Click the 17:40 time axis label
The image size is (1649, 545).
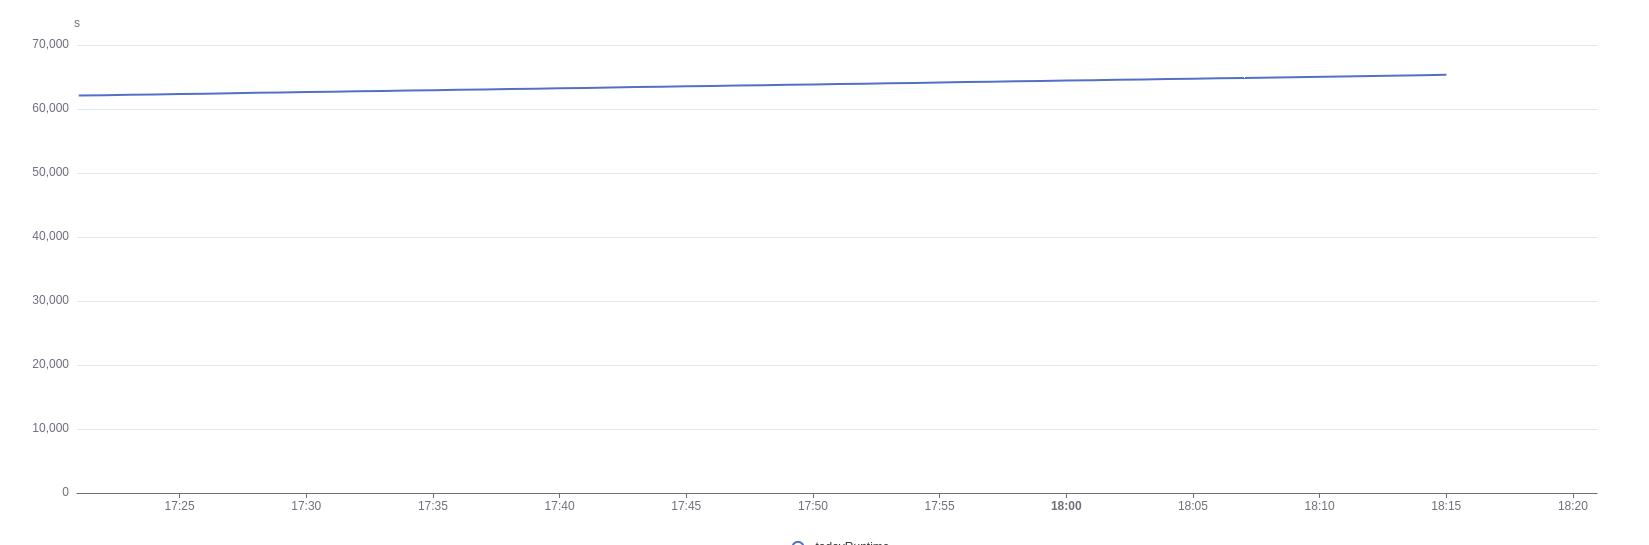point(560,506)
